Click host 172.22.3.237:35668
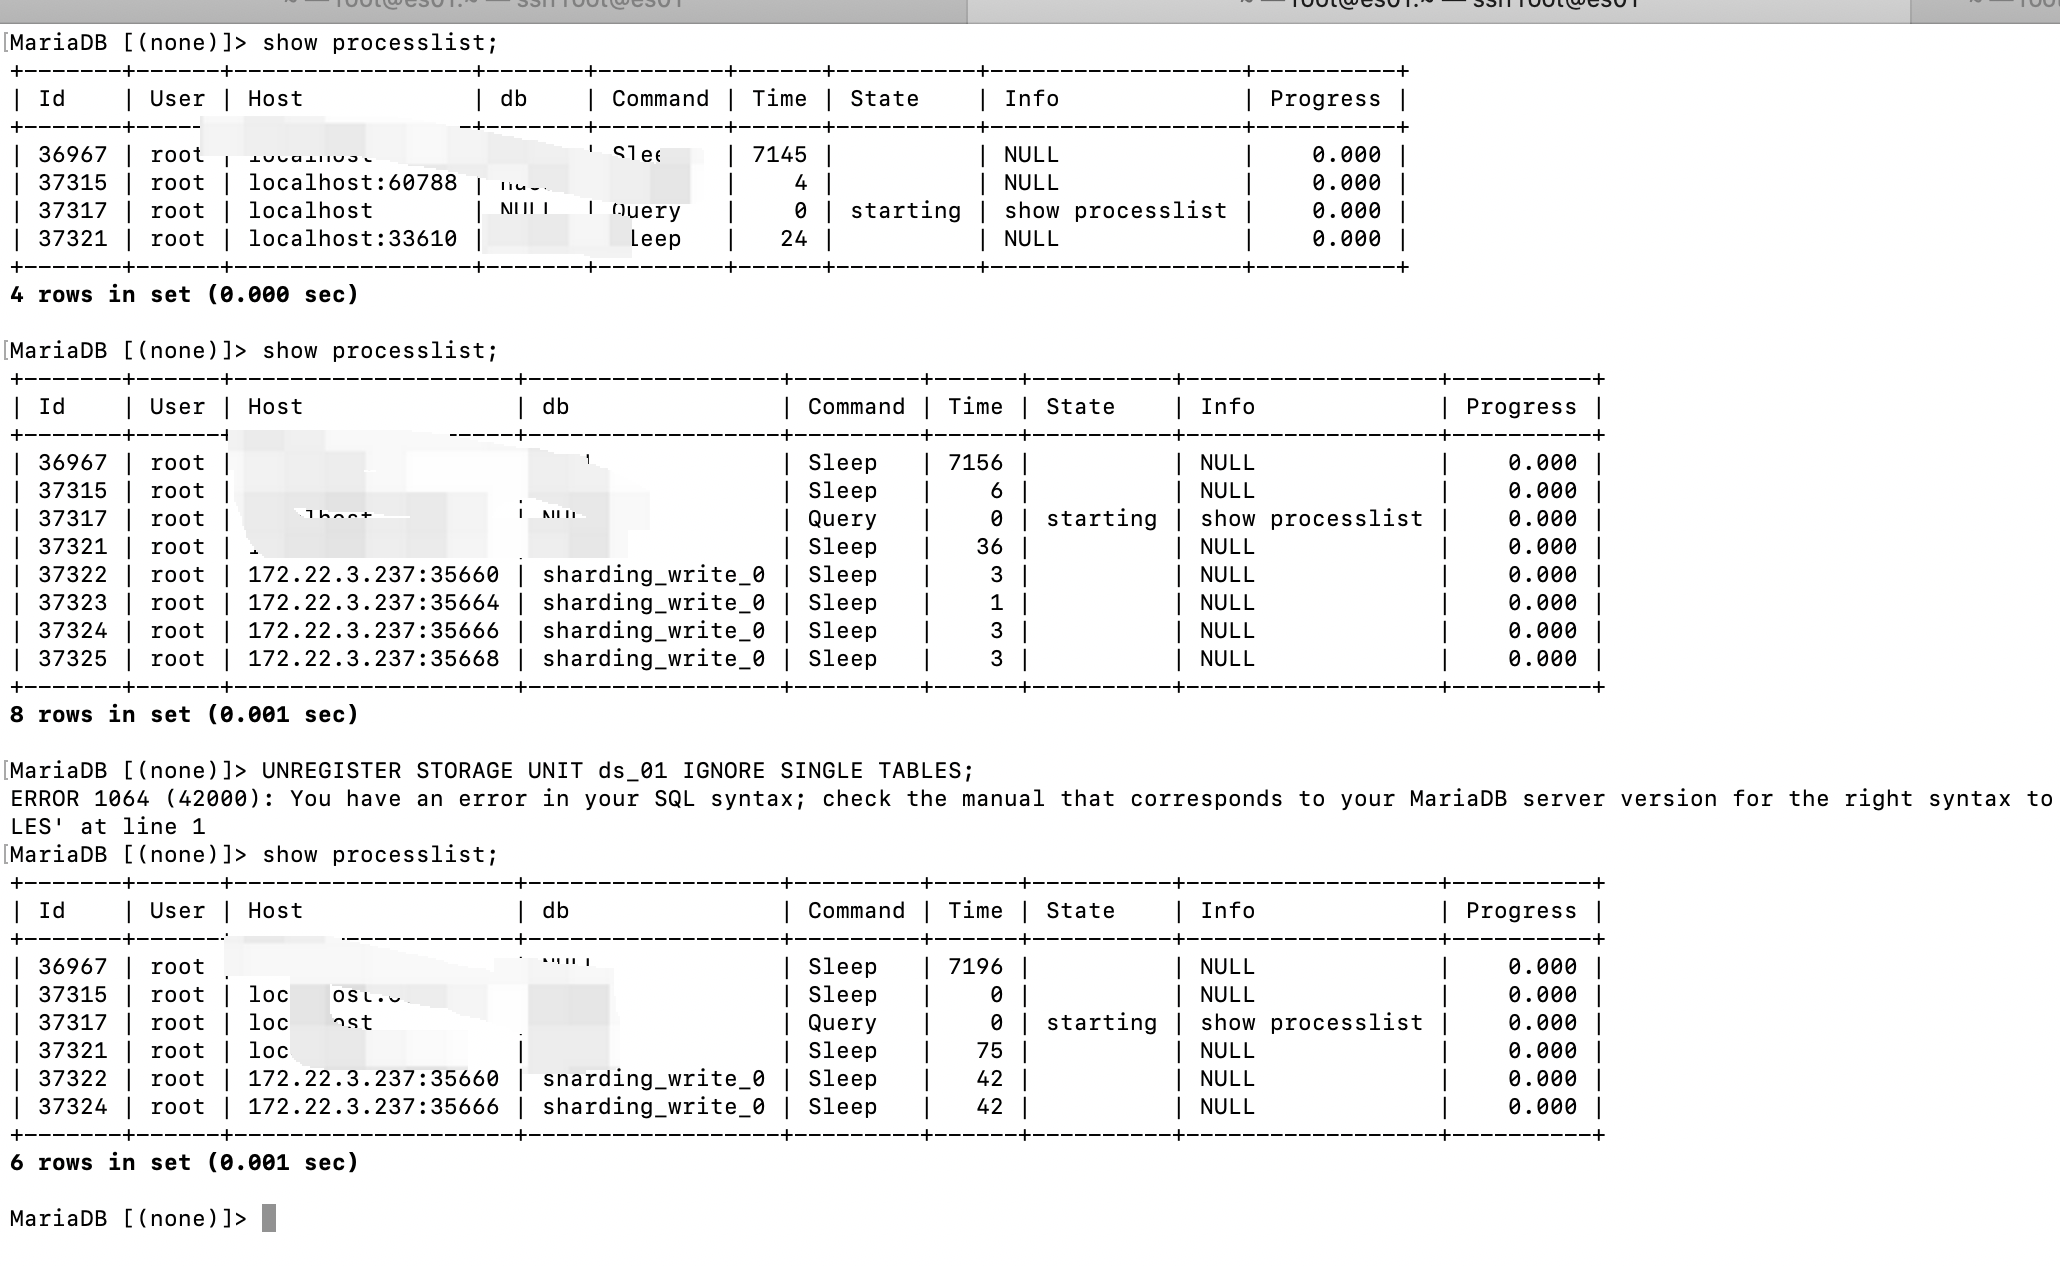Image resolution: width=2060 pixels, height=1266 pixels. click(373, 659)
